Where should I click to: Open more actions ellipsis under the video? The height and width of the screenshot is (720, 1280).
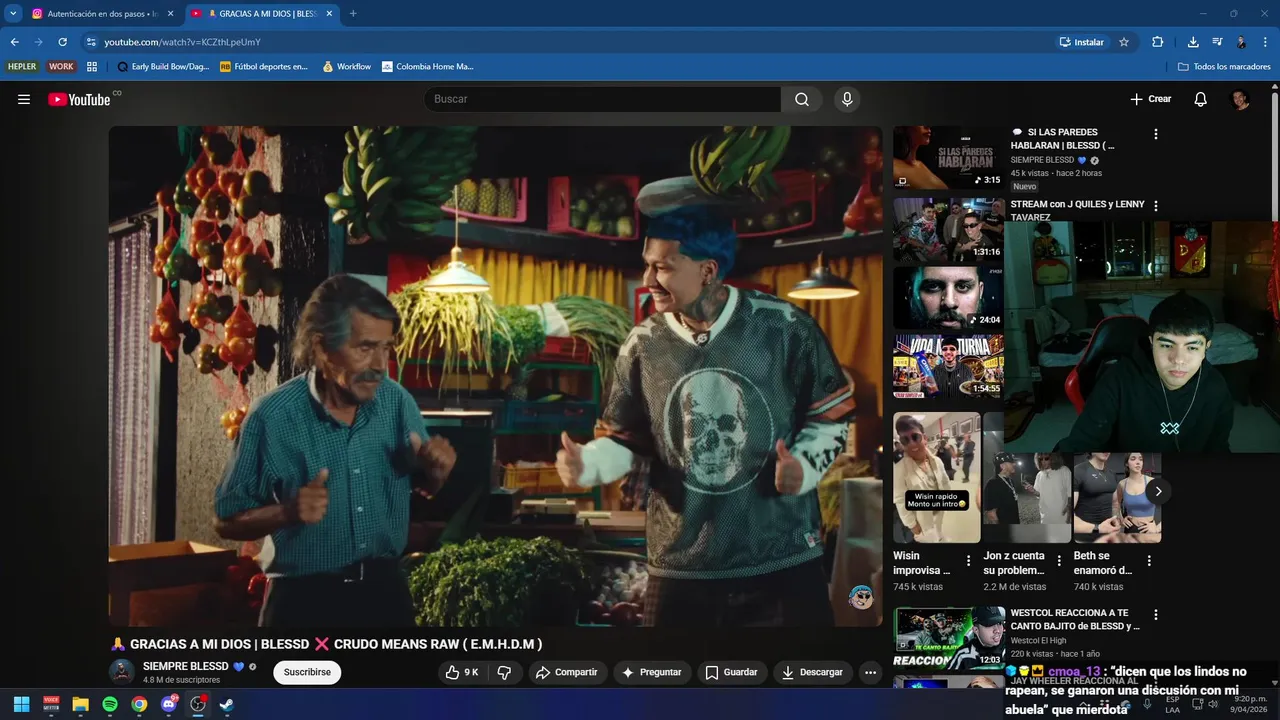coord(870,673)
